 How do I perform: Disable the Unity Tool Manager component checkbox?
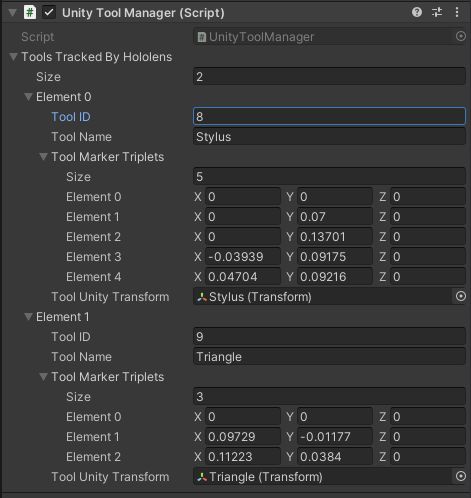[49, 13]
